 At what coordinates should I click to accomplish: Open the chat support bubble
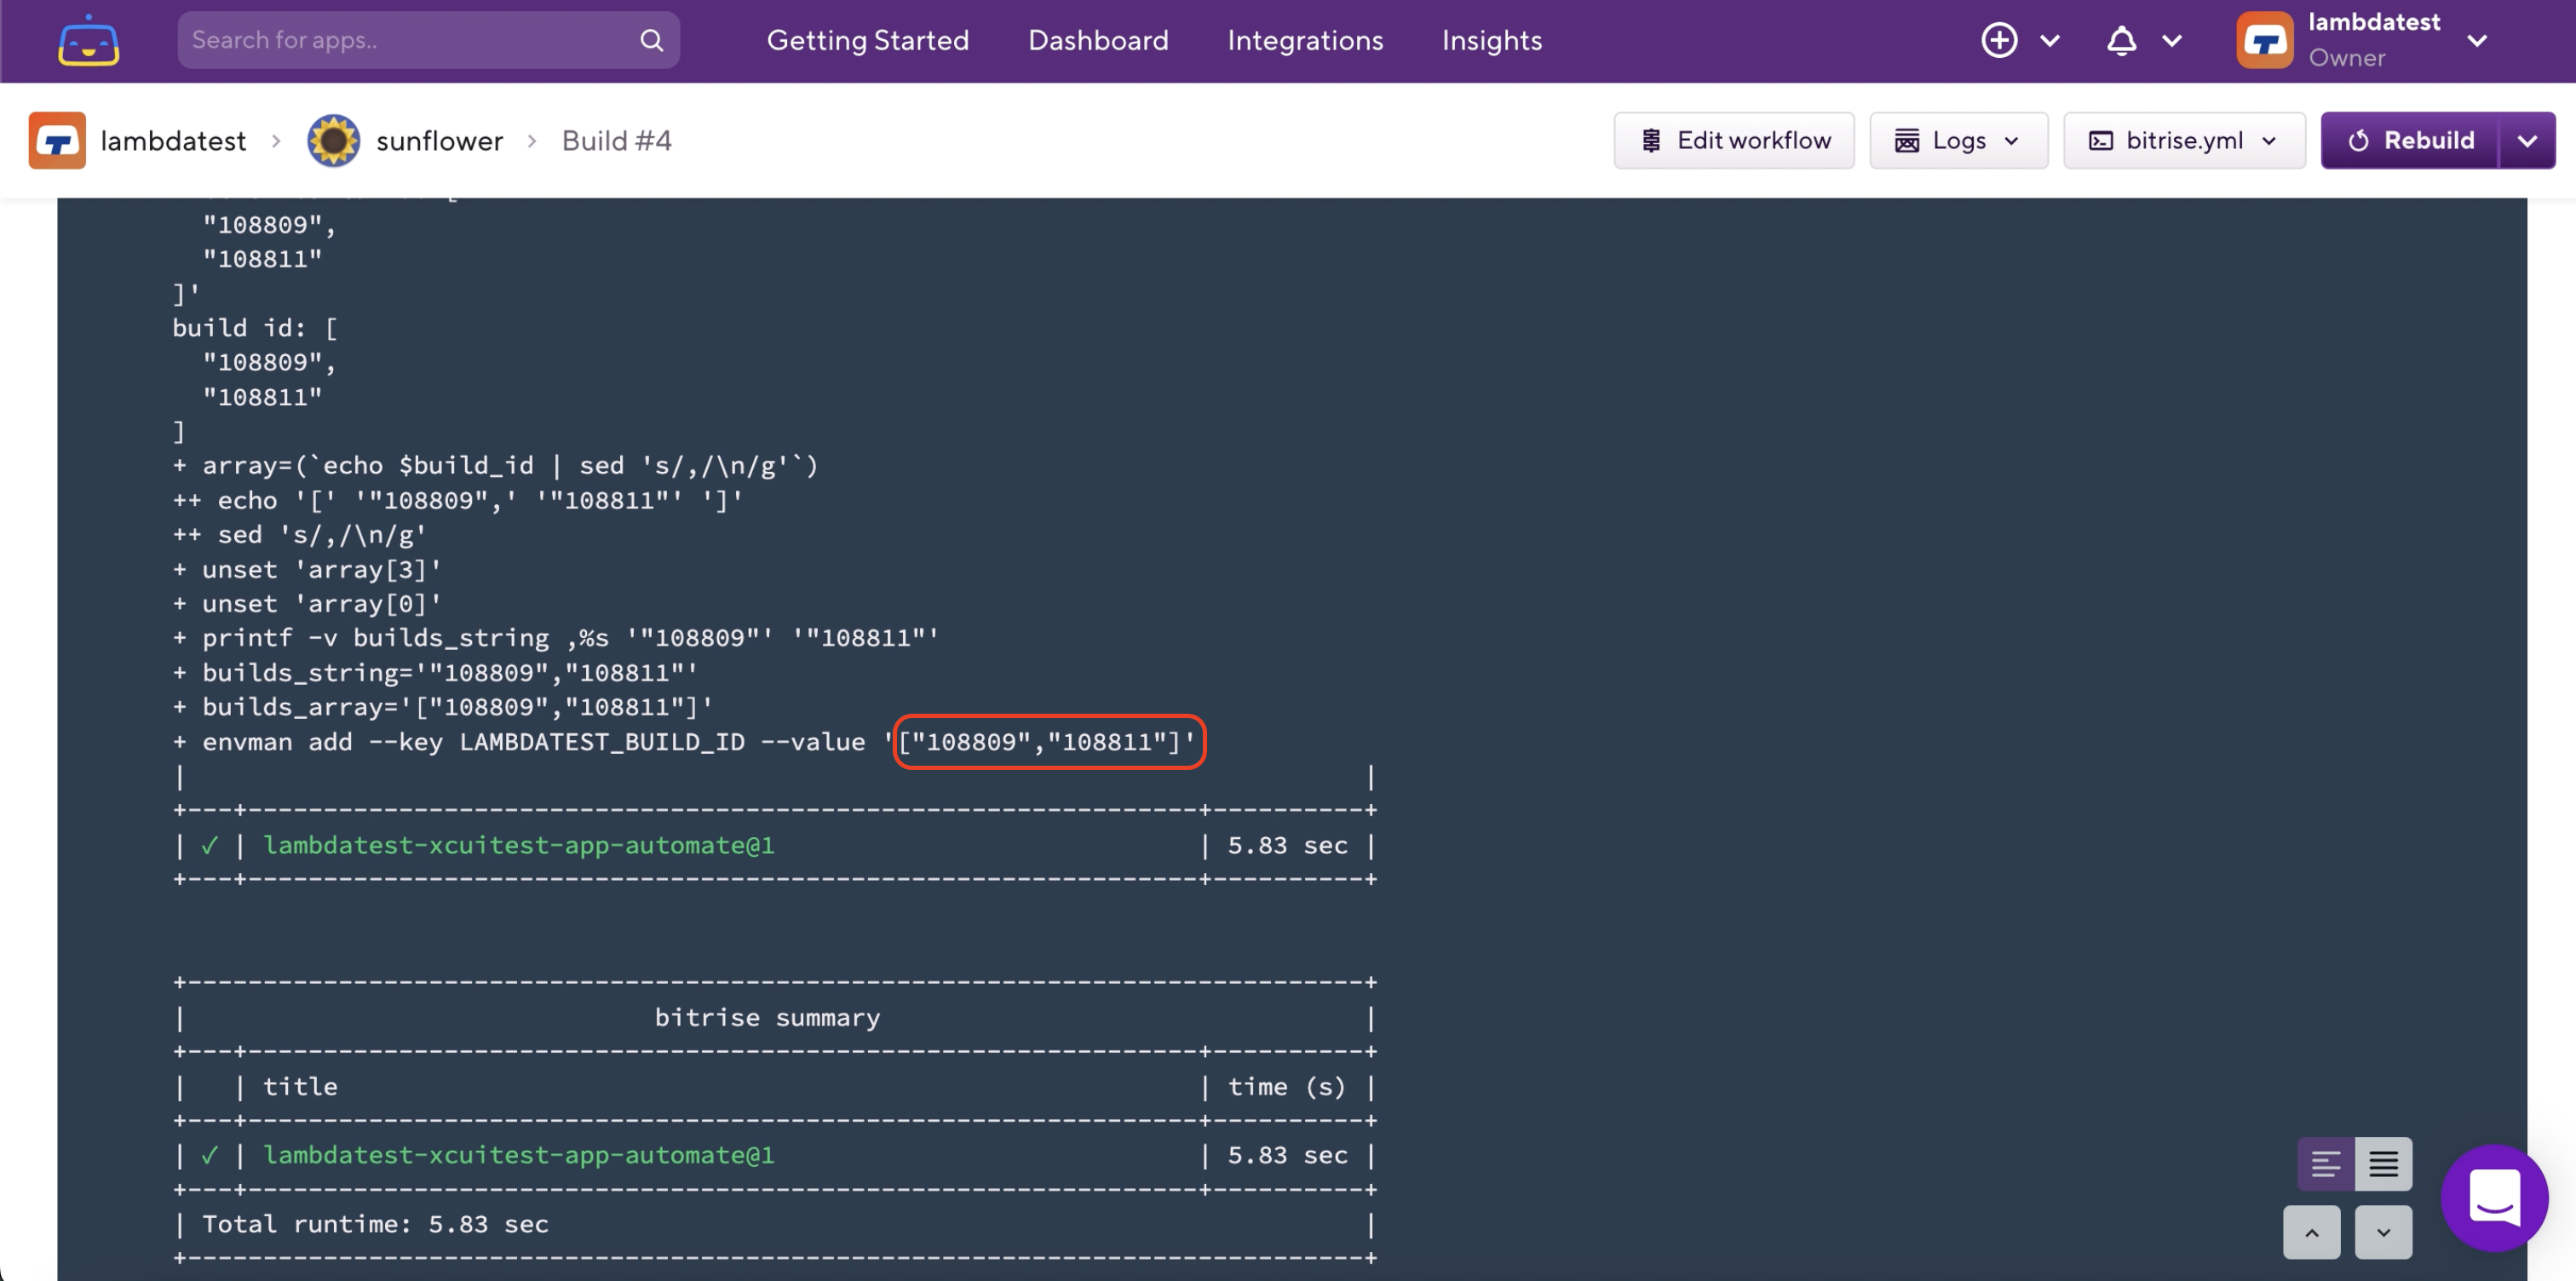point(2493,1197)
